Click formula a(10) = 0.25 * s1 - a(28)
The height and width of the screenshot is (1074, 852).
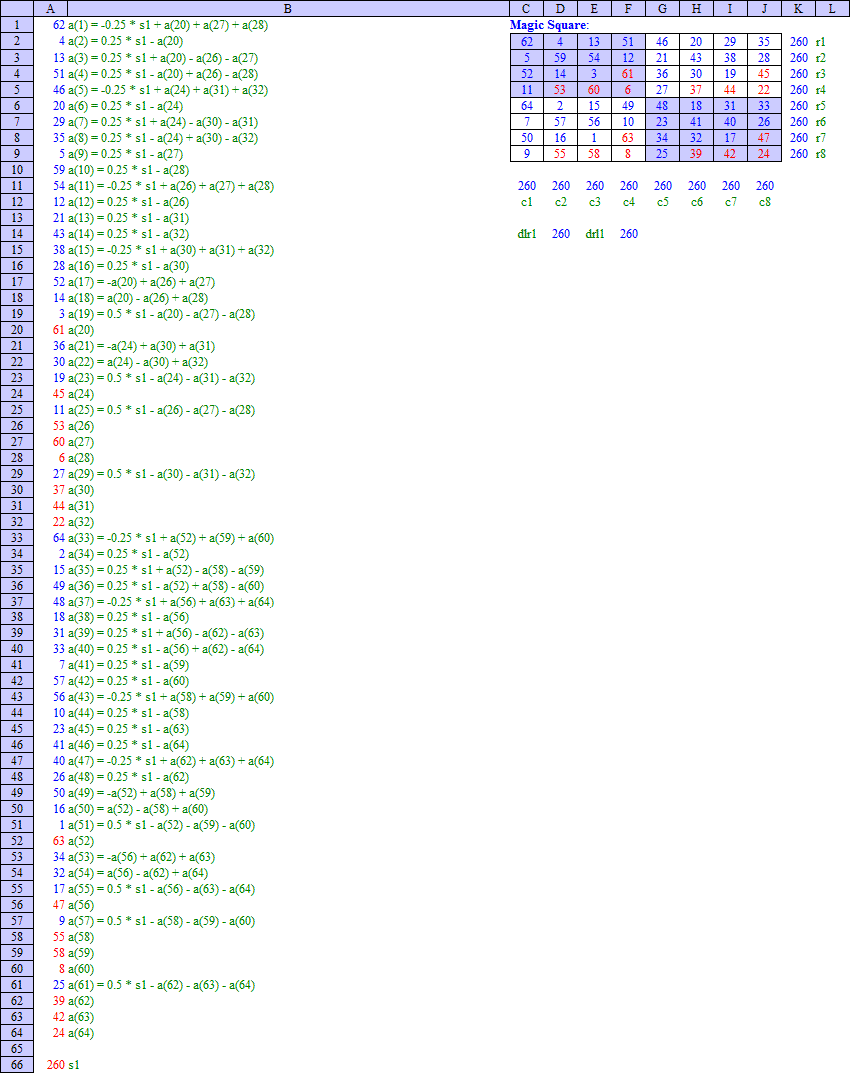coord(128,170)
